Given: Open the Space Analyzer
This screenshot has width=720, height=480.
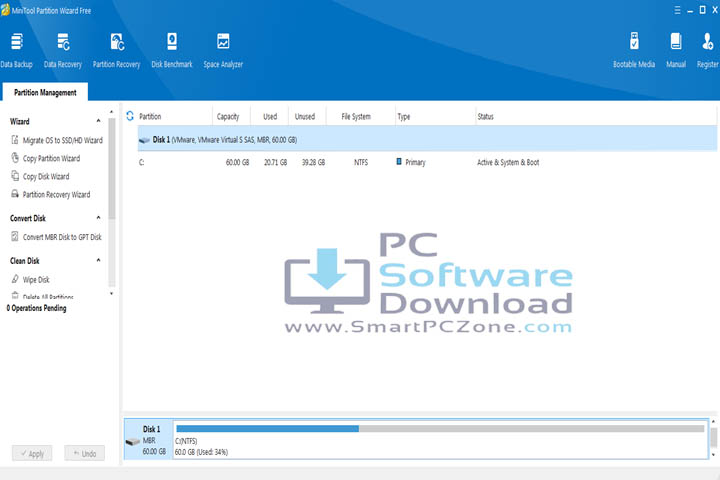Looking at the screenshot, I should click(223, 51).
